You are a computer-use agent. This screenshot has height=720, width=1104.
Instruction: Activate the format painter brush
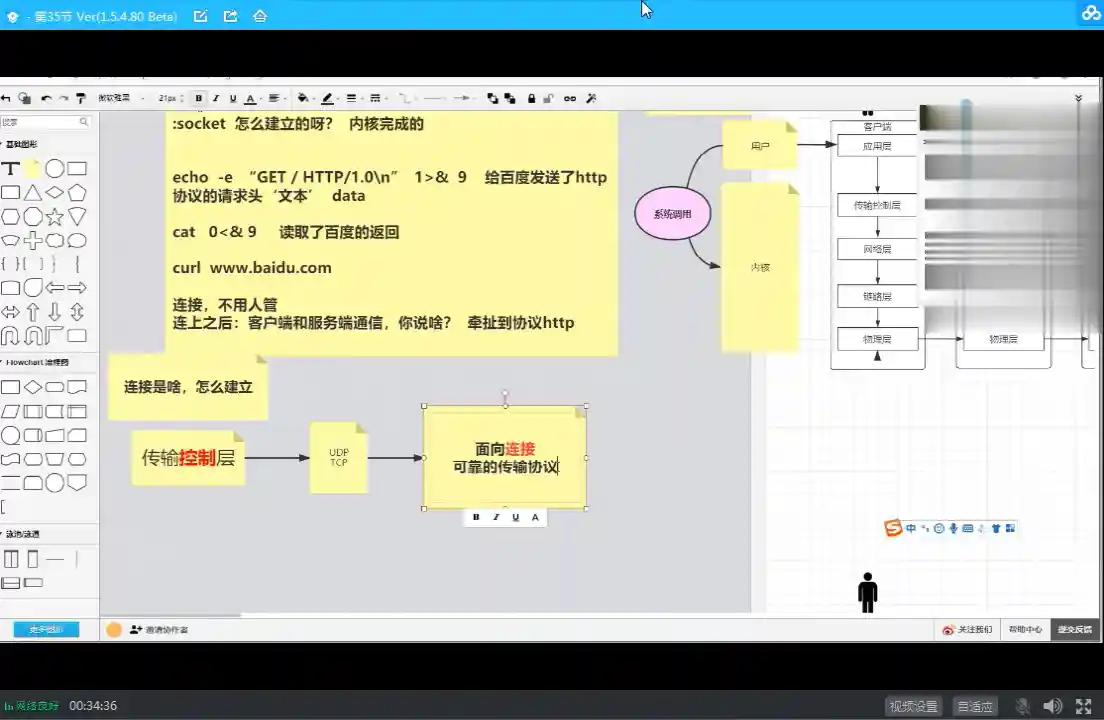(81, 99)
